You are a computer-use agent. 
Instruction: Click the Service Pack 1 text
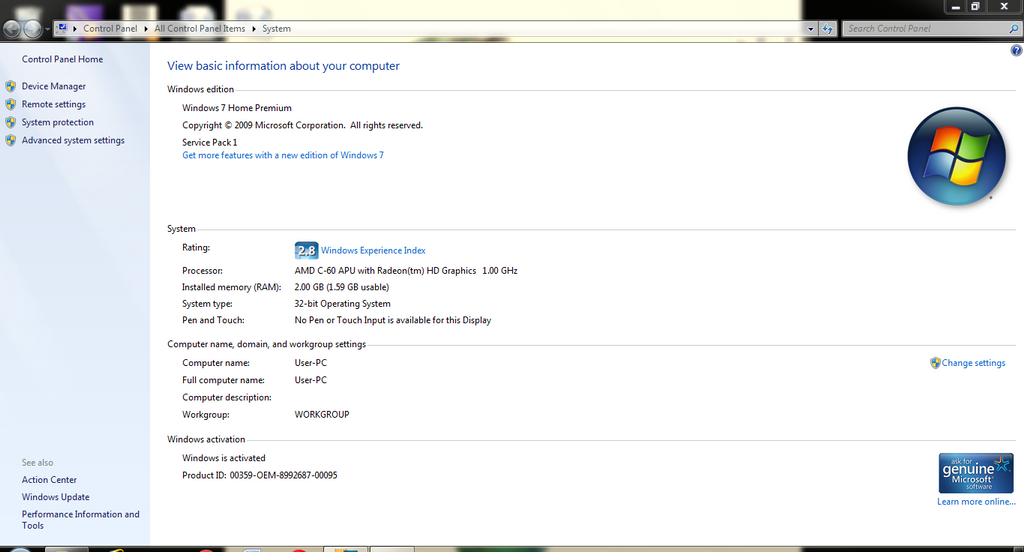(x=210, y=142)
